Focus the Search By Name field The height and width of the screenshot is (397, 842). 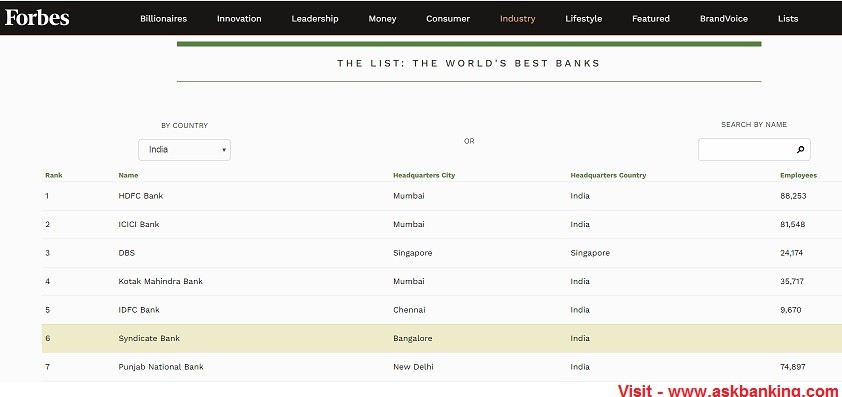pos(754,150)
